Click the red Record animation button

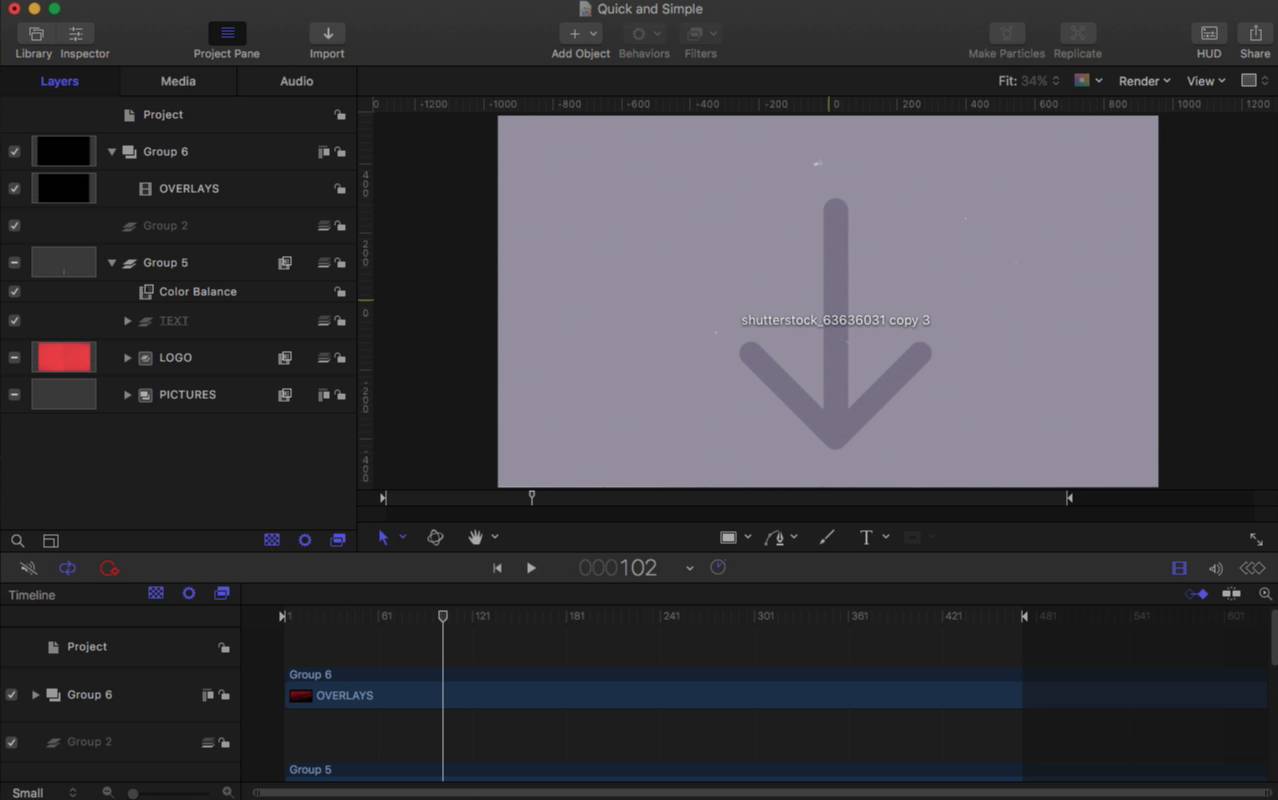(x=109, y=568)
